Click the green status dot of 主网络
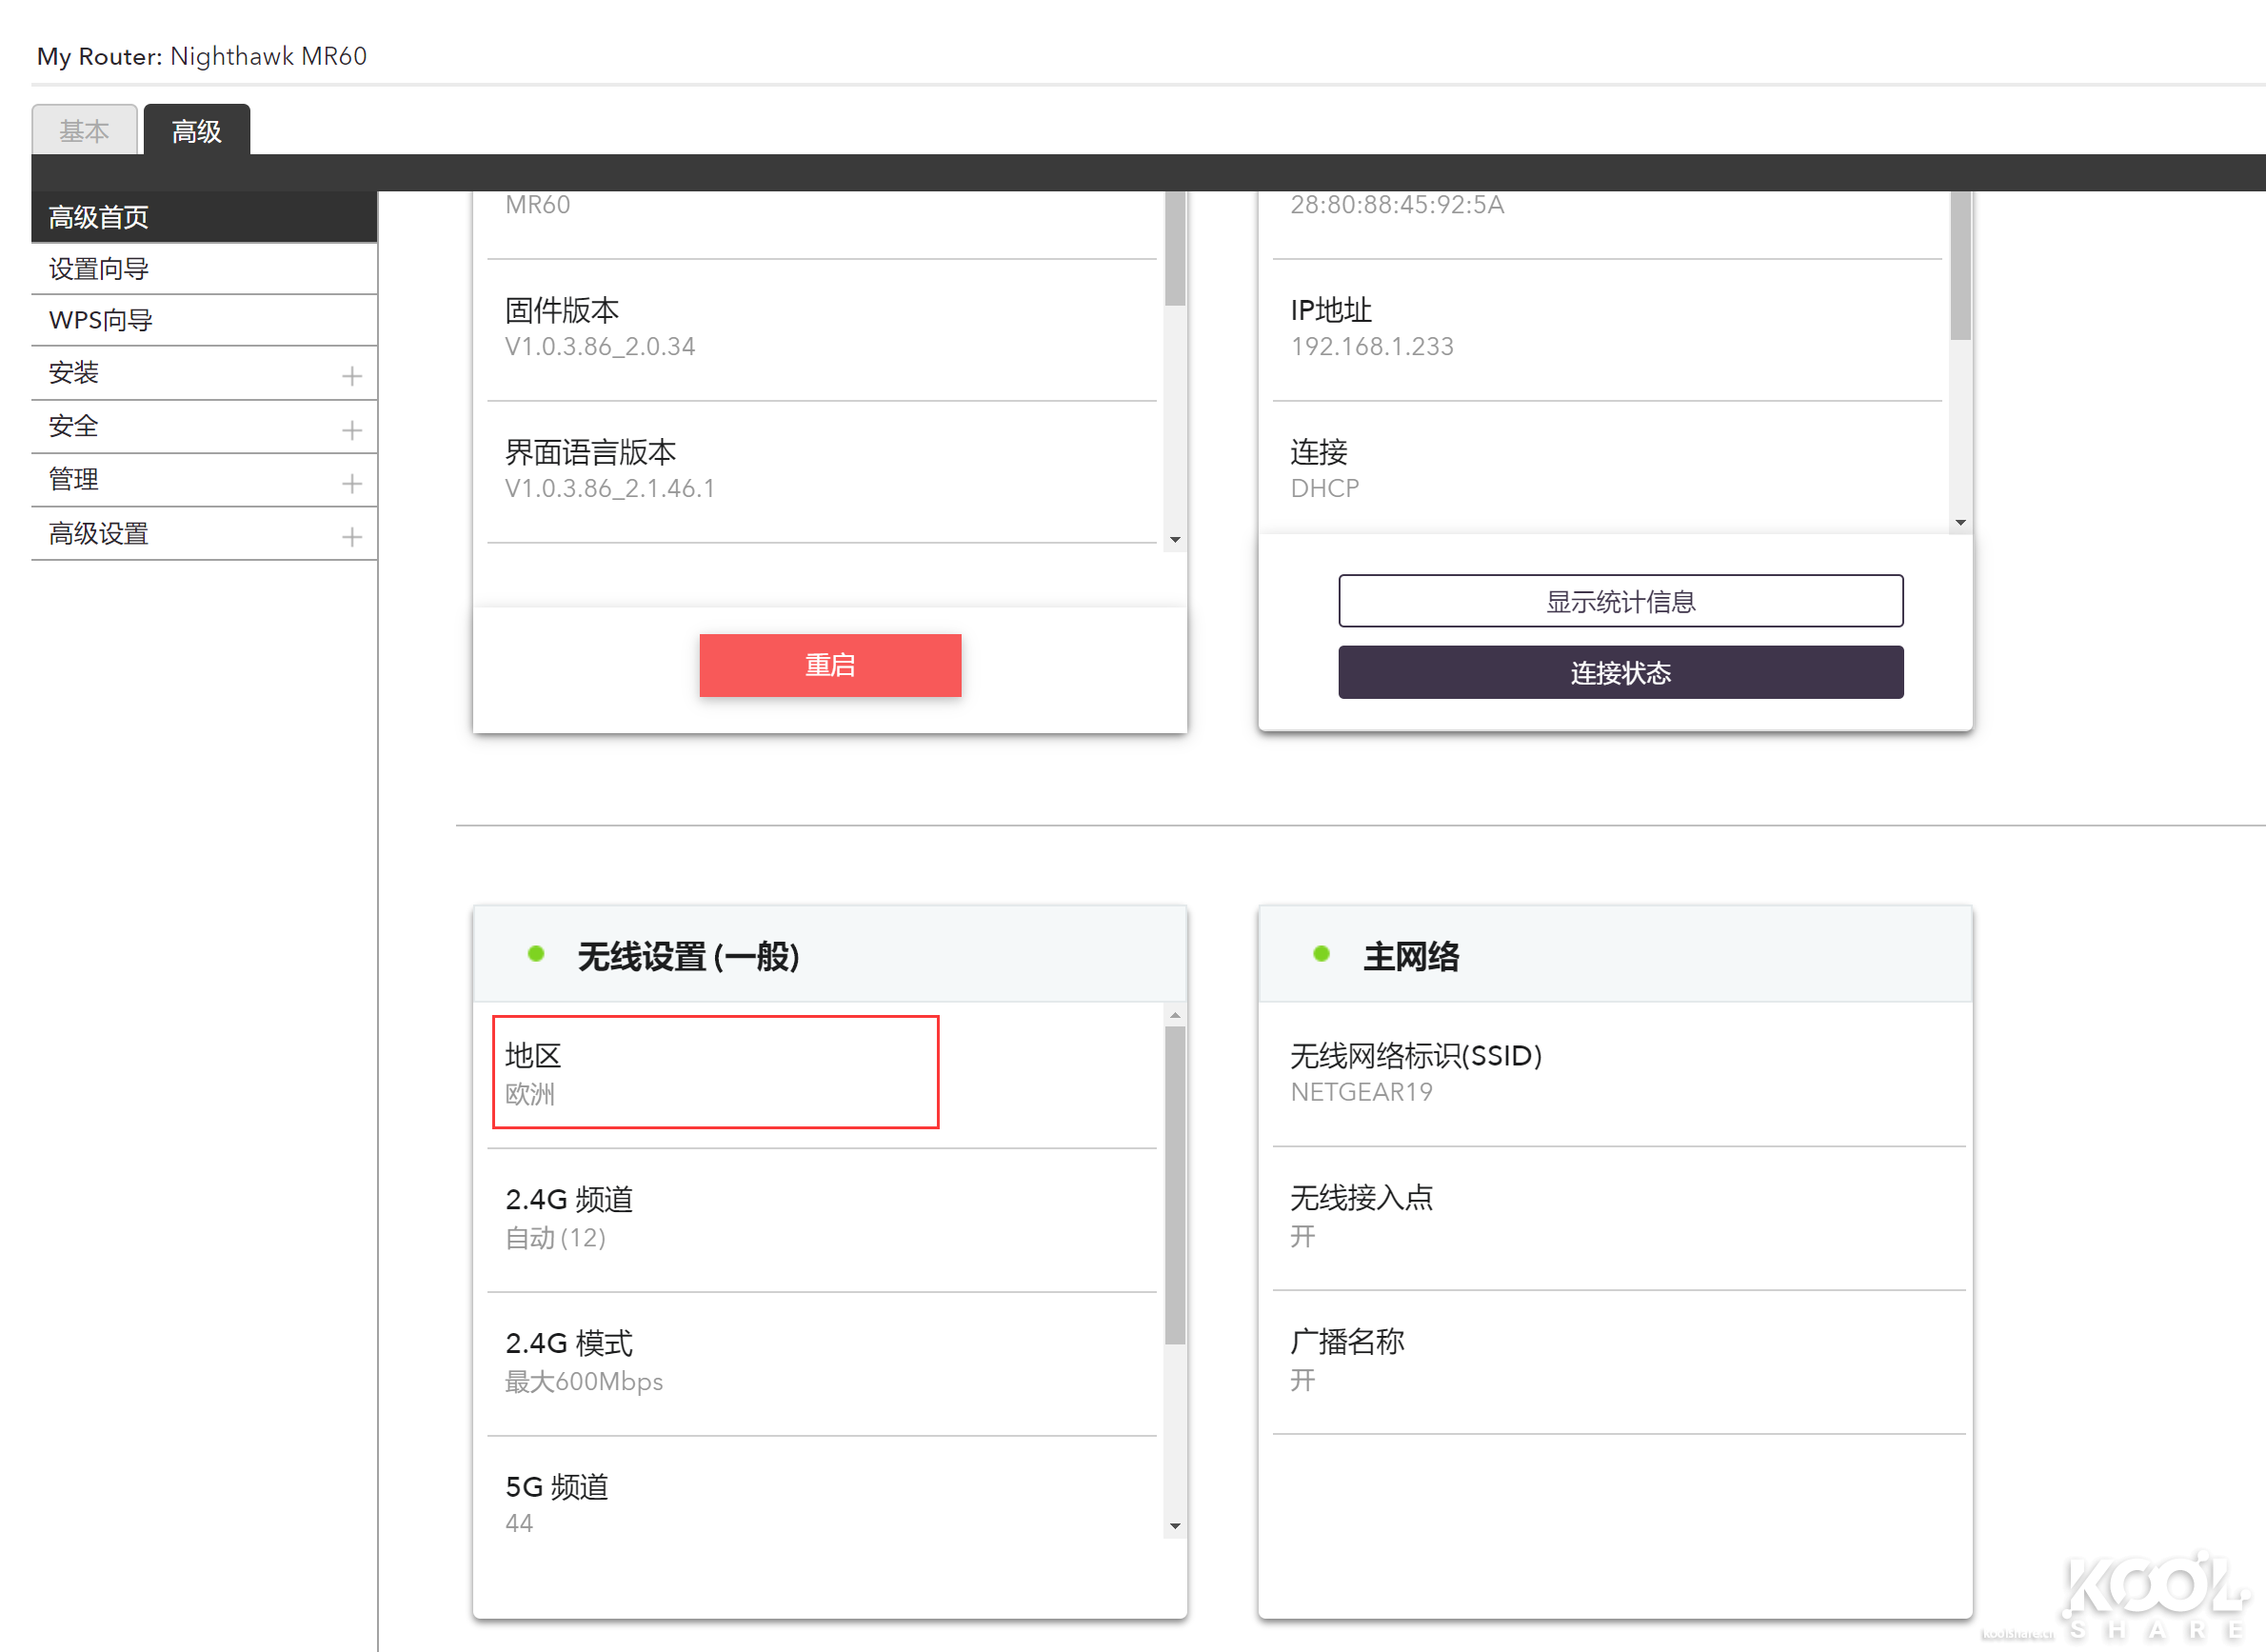The image size is (2266, 1652). click(x=1321, y=954)
